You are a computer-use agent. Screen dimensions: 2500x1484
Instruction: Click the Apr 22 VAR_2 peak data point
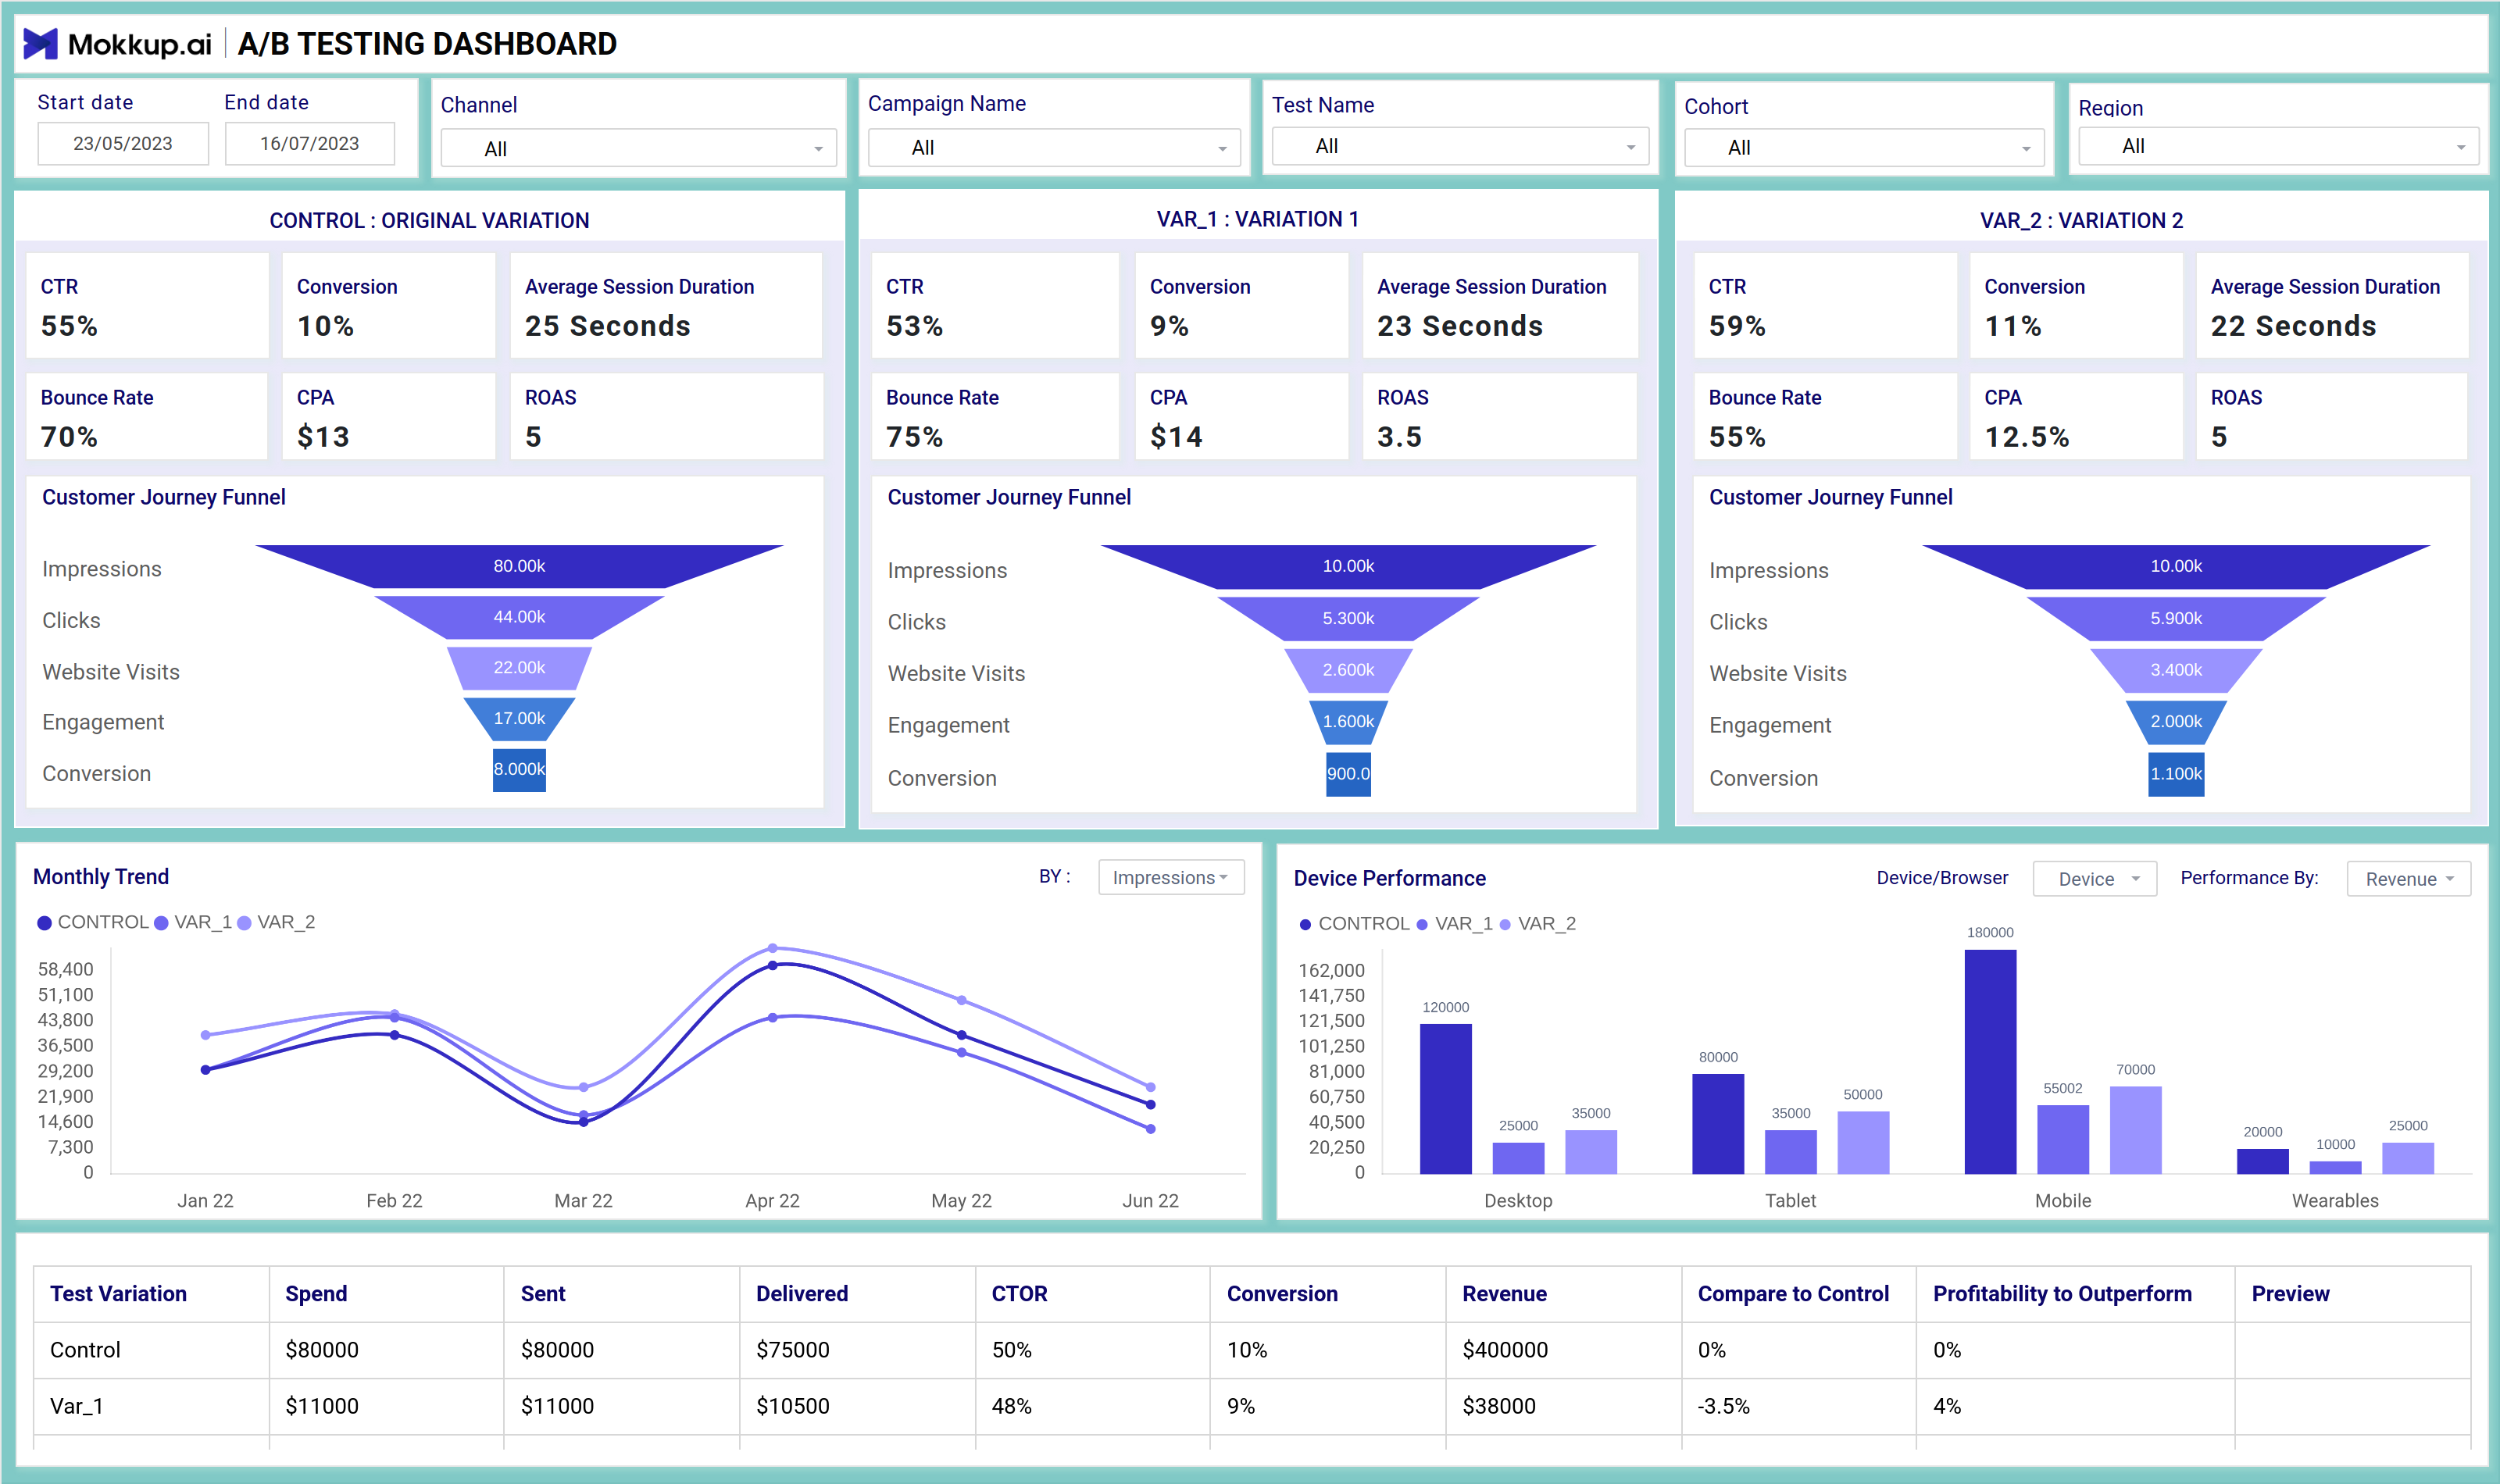[x=773, y=947]
